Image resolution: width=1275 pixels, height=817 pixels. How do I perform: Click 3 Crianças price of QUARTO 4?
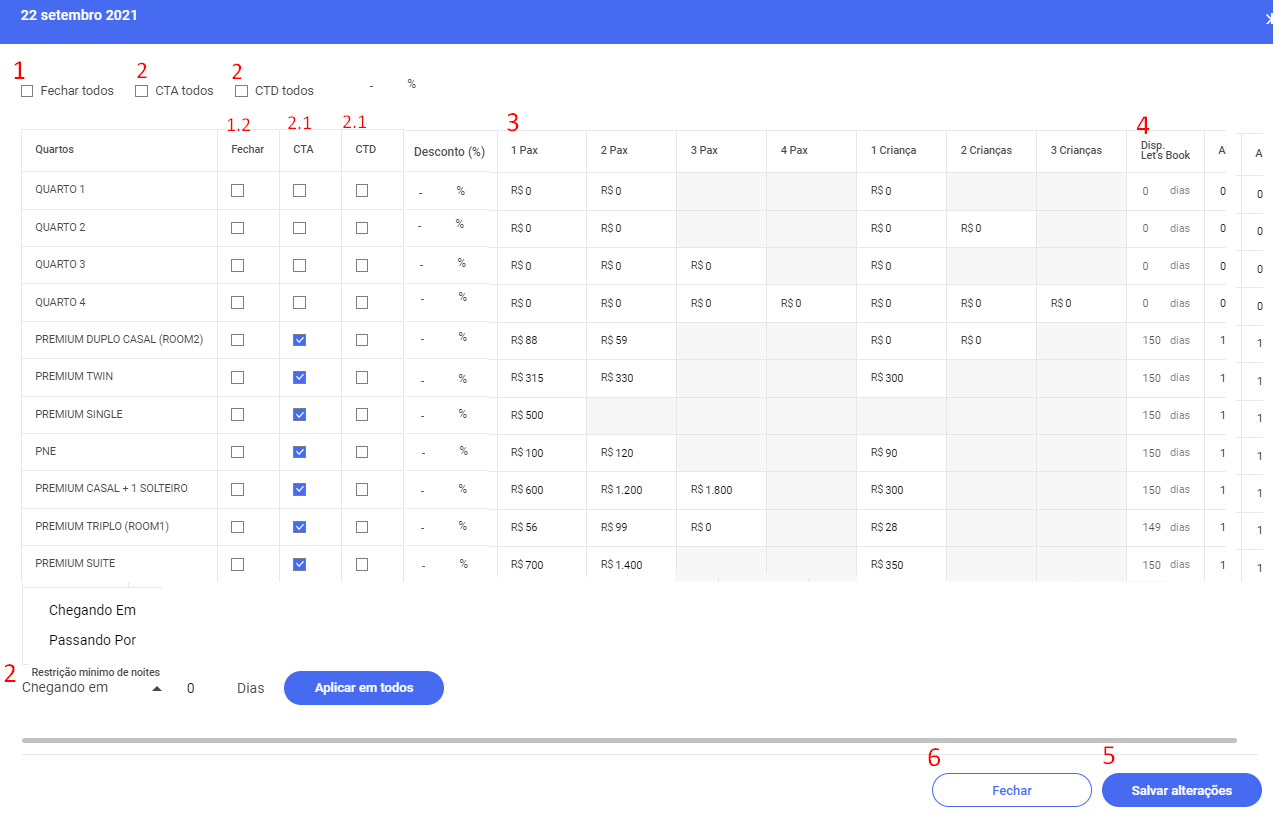pyautogui.click(x=1061, y=303)
